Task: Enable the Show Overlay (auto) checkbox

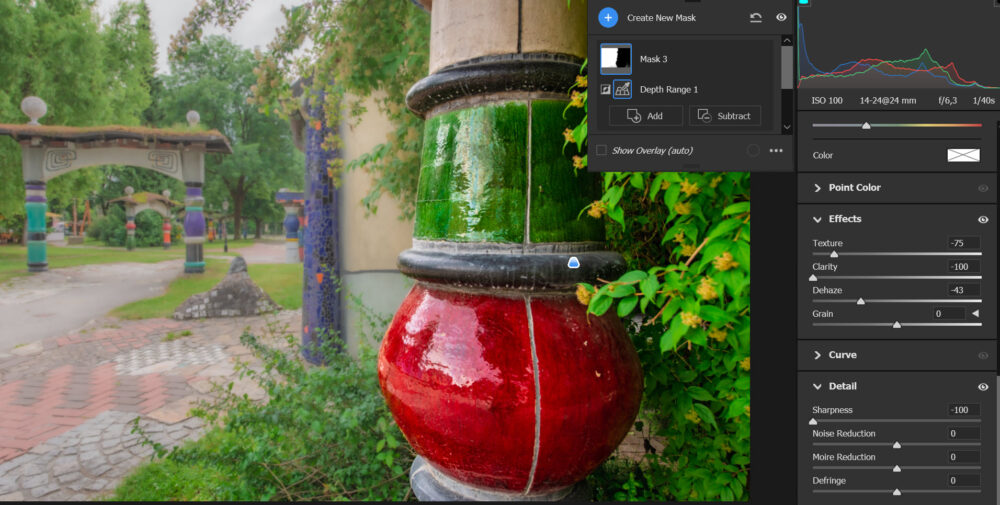Action: (601, 150)
